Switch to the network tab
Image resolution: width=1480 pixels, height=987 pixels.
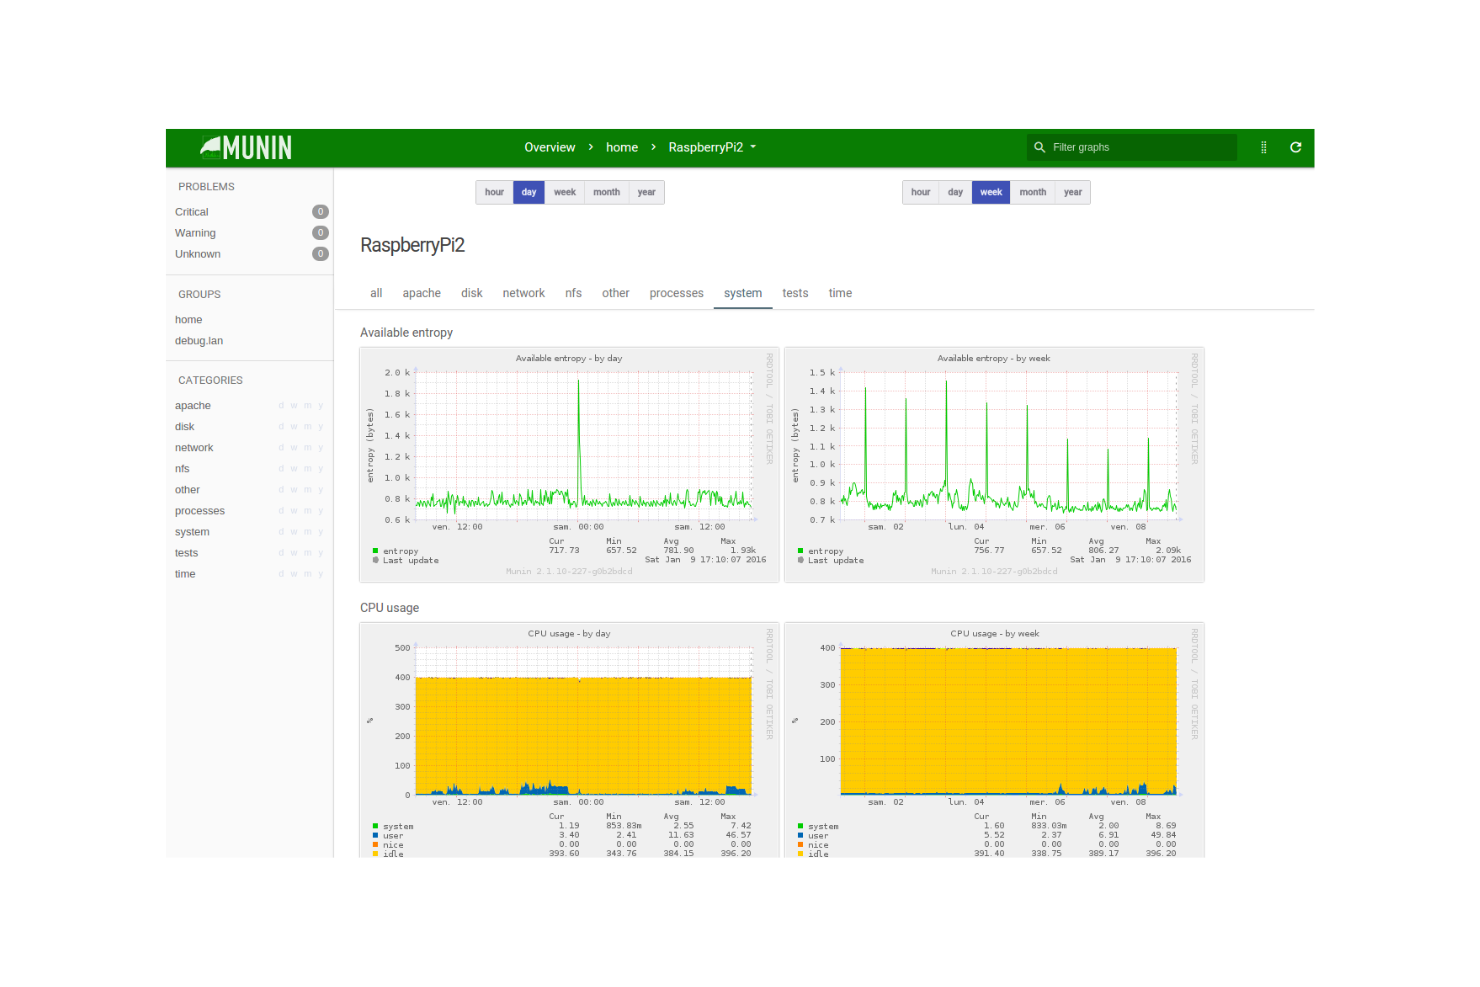(523, 293)
